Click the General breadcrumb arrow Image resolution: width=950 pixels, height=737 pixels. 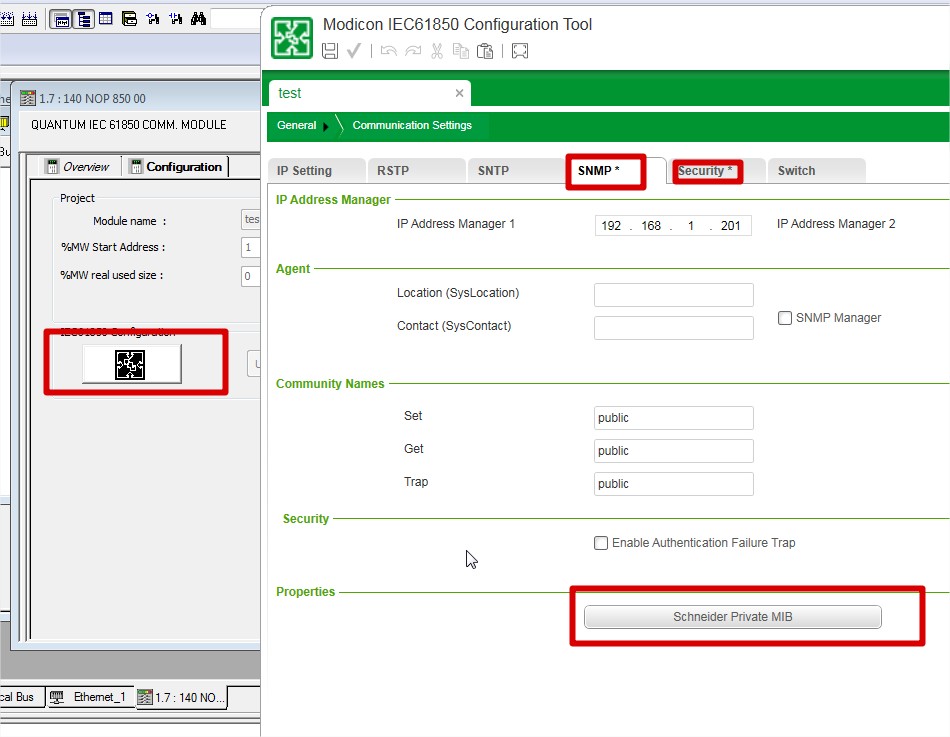[326, 126]
